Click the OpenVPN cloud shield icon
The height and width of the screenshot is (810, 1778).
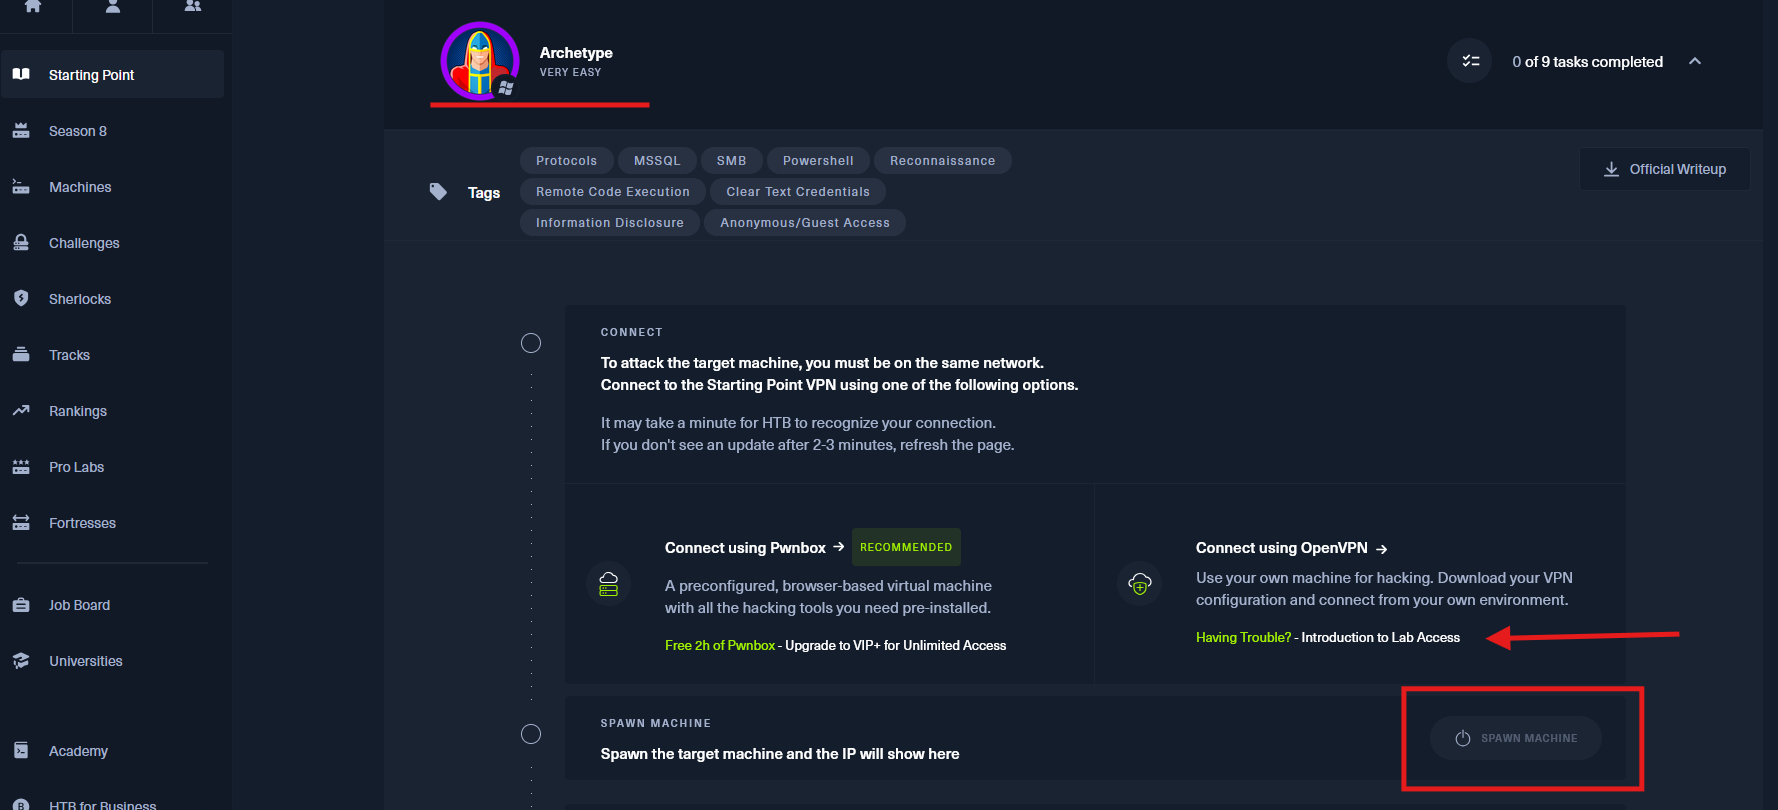[x=1139, y=584]
